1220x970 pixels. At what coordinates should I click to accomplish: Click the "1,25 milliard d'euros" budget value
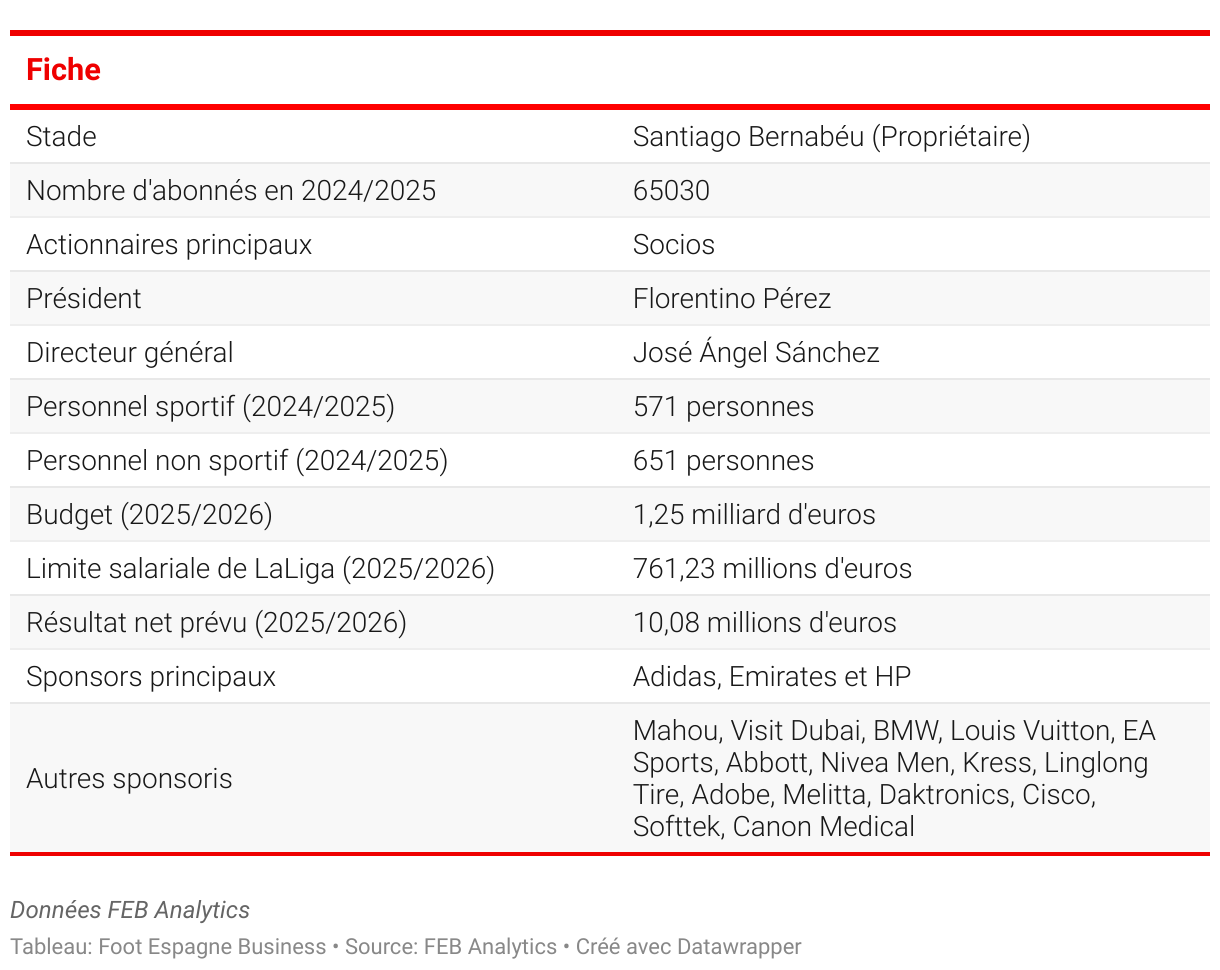click(754, 515)
